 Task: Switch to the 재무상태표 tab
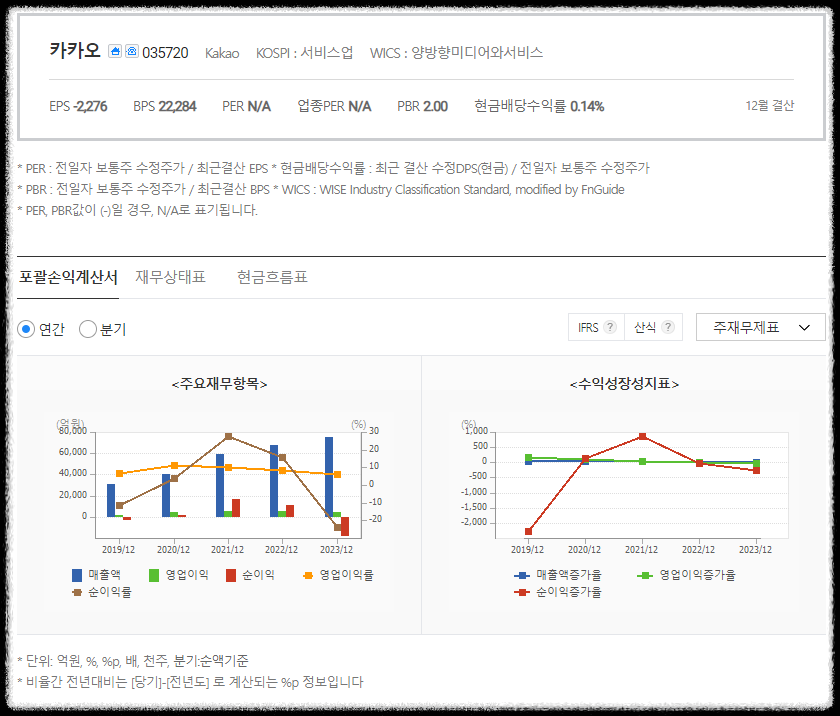[x=170, y=277]
